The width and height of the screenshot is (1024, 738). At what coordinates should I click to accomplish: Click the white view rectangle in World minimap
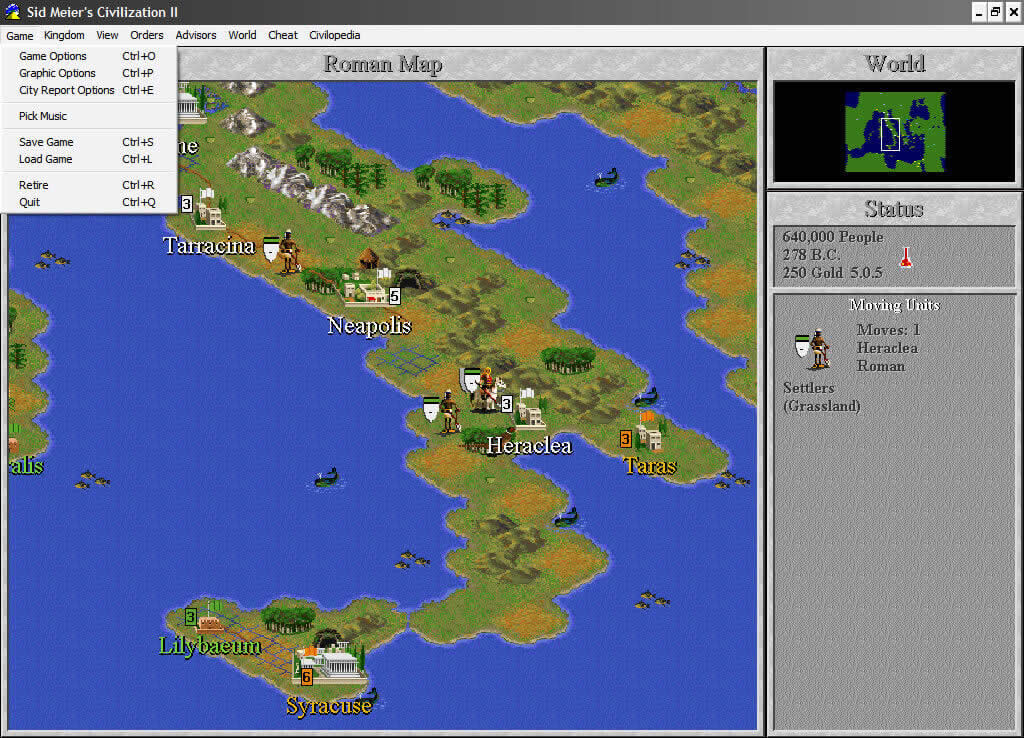[x=890, y=134]
